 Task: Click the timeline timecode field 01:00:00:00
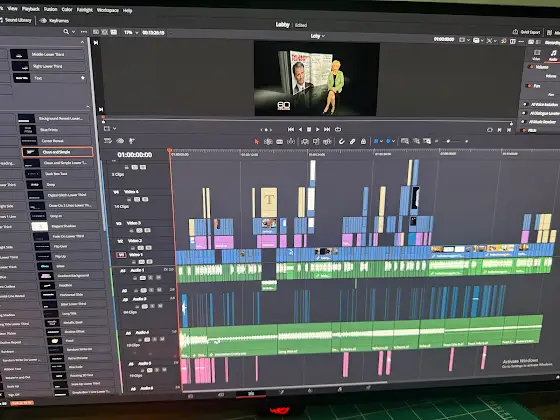pos(135,155)
